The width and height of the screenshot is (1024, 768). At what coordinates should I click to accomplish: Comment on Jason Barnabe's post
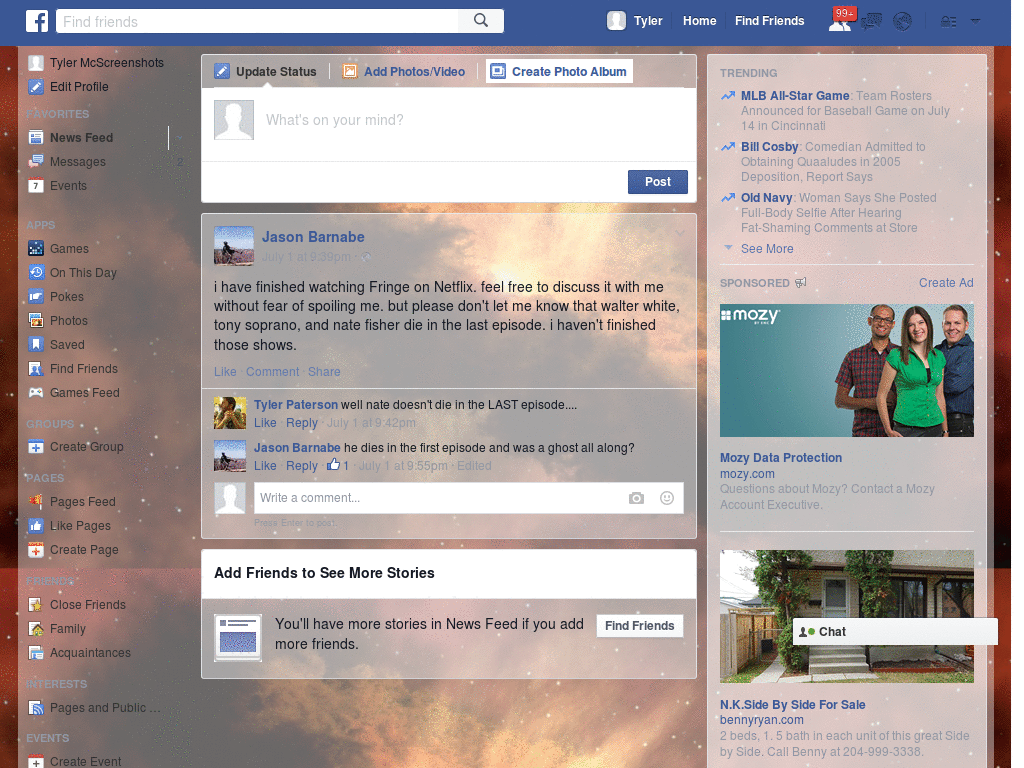[272, 372]
